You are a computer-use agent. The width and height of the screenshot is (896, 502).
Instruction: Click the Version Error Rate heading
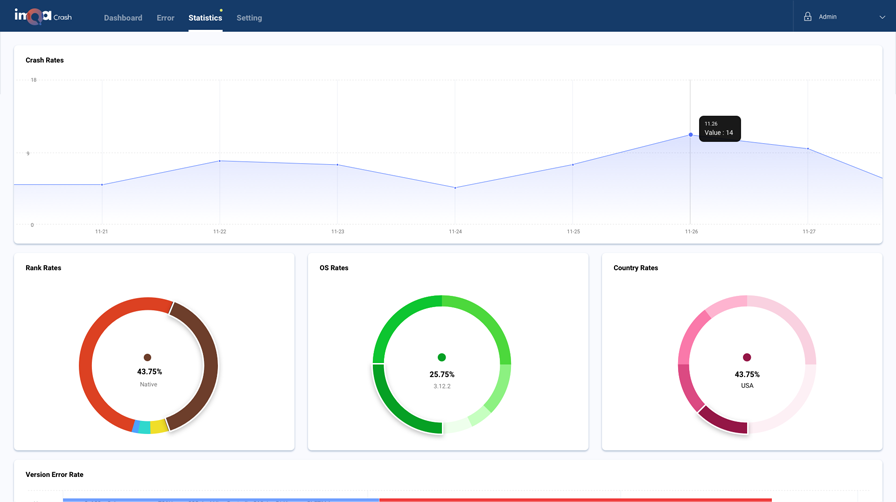[54, 475]
